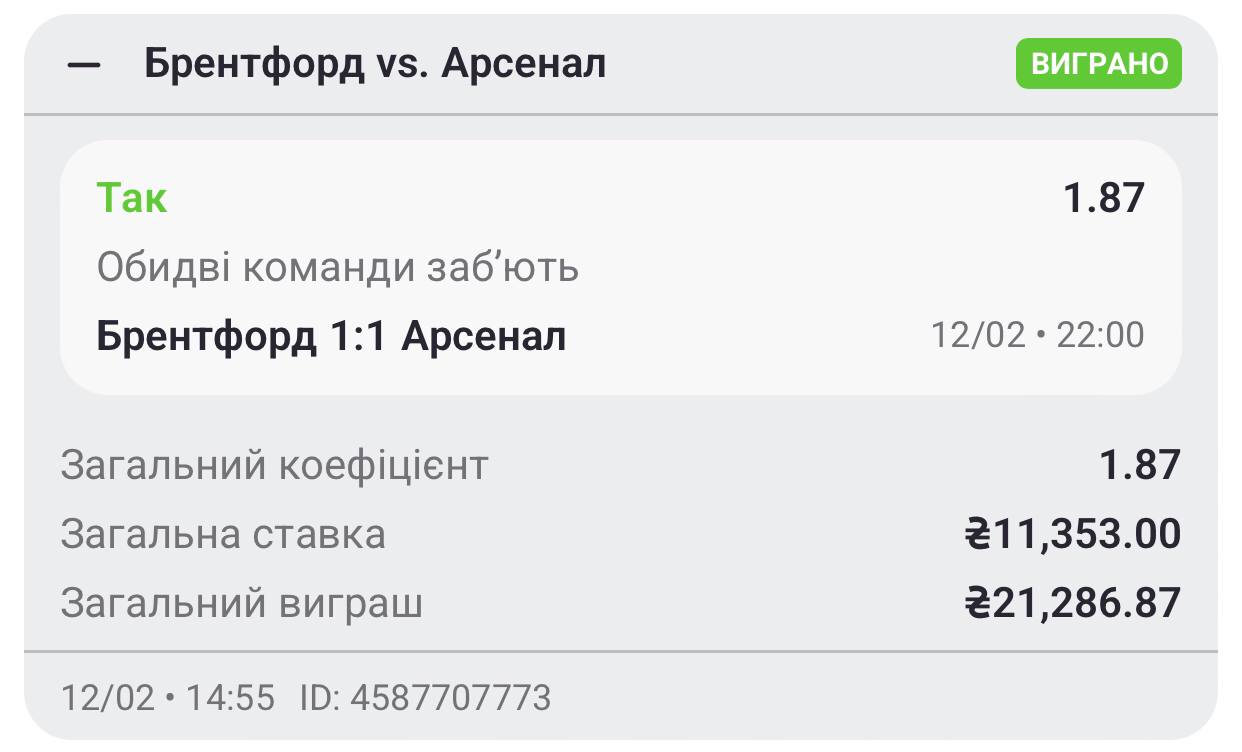1242x752 pixels.
Task: Click the vs. text in the header
Action: click(404, 64)
